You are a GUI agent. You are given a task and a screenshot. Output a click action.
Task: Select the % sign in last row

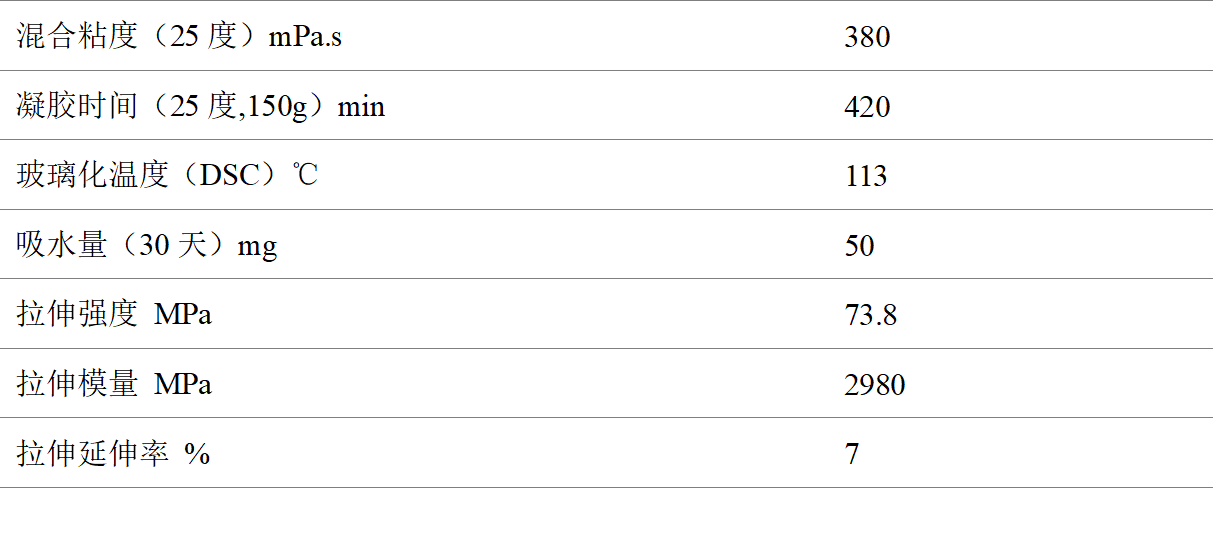[197, 454]
